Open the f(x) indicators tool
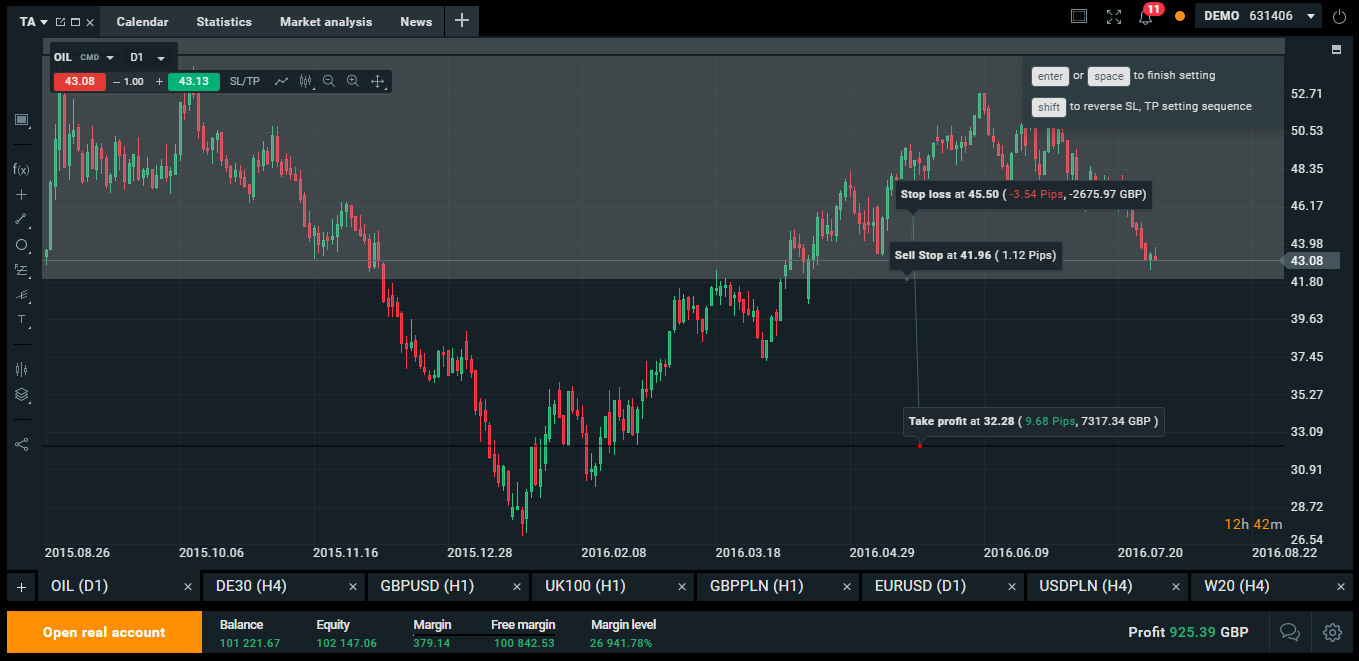 tap(21, 169)
